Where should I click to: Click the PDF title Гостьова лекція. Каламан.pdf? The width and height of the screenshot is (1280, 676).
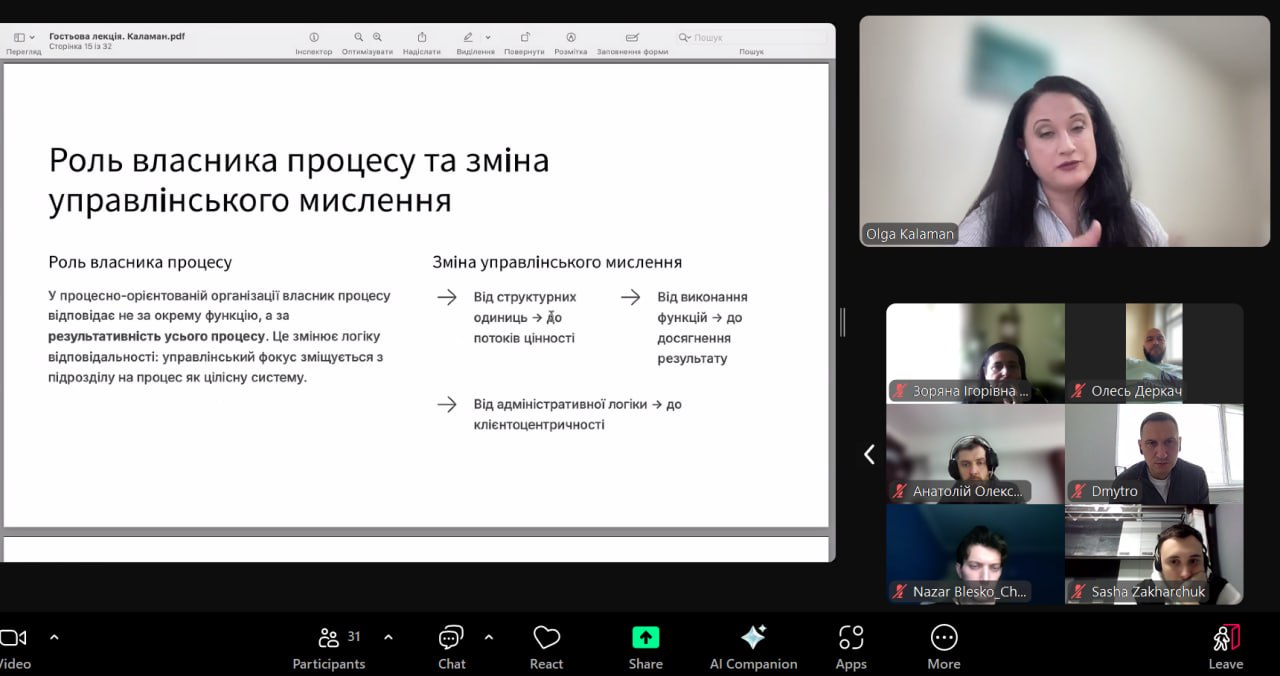coord(117,36)
